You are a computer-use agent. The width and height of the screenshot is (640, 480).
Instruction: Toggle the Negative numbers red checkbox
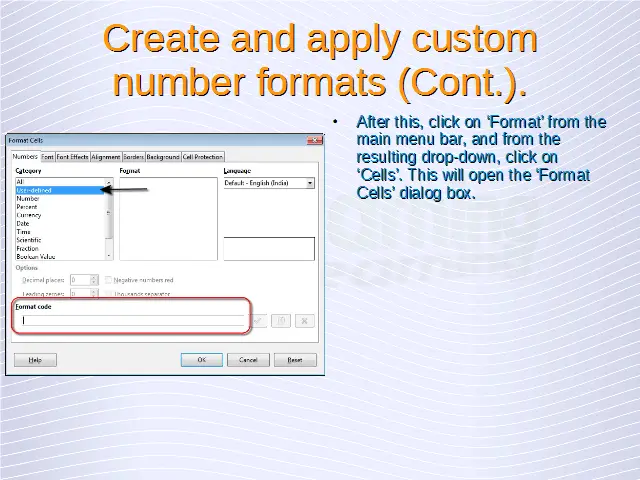tap(109, 280)
